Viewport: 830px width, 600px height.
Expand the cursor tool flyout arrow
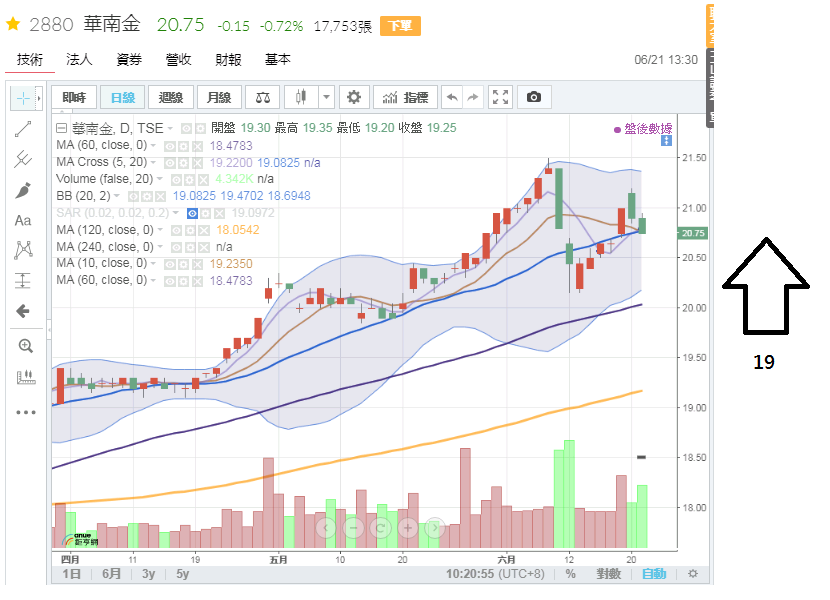(39, 98)
